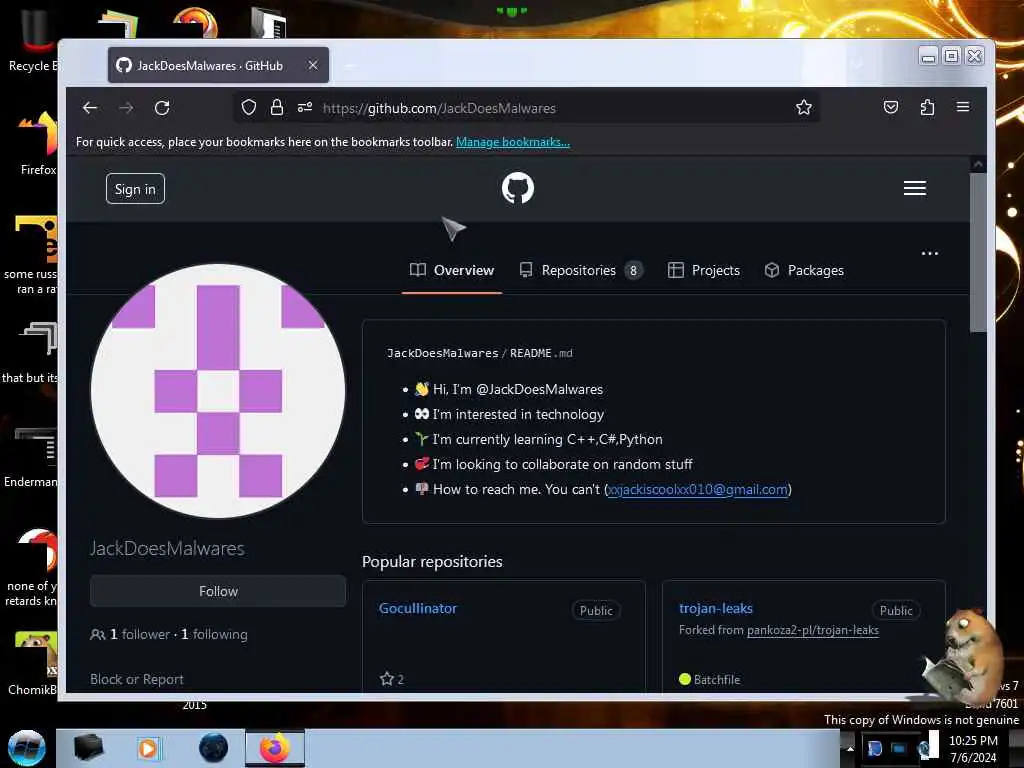Click the Public badge on Gocullinator
Screen dimensions: 1024x768
coord(596,611)
